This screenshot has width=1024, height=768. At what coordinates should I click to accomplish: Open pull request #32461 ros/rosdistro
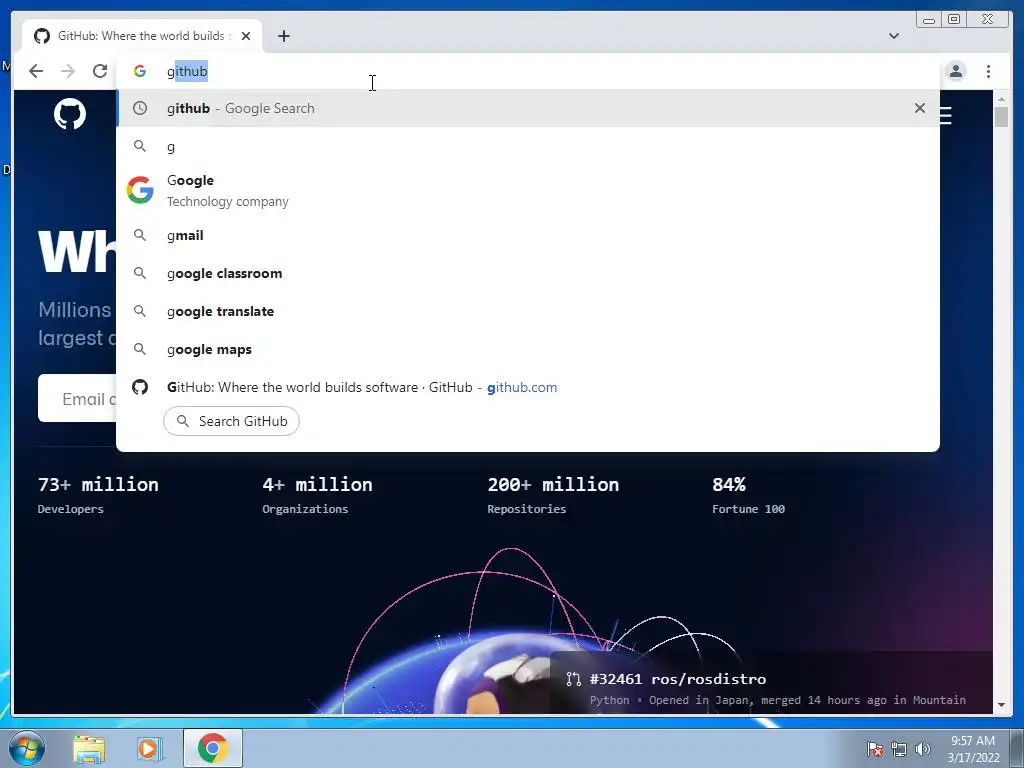pos(677,679)
